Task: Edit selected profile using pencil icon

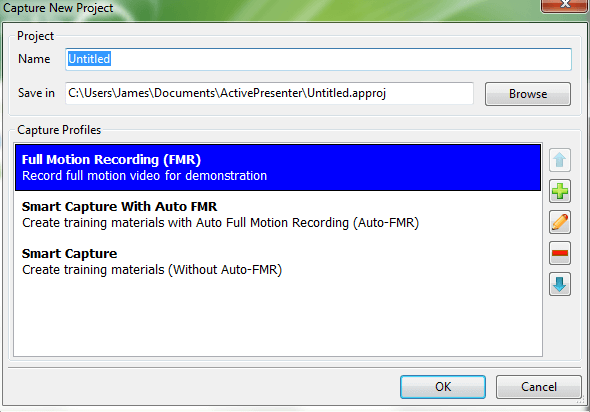Action: click(x=560, y=222)
